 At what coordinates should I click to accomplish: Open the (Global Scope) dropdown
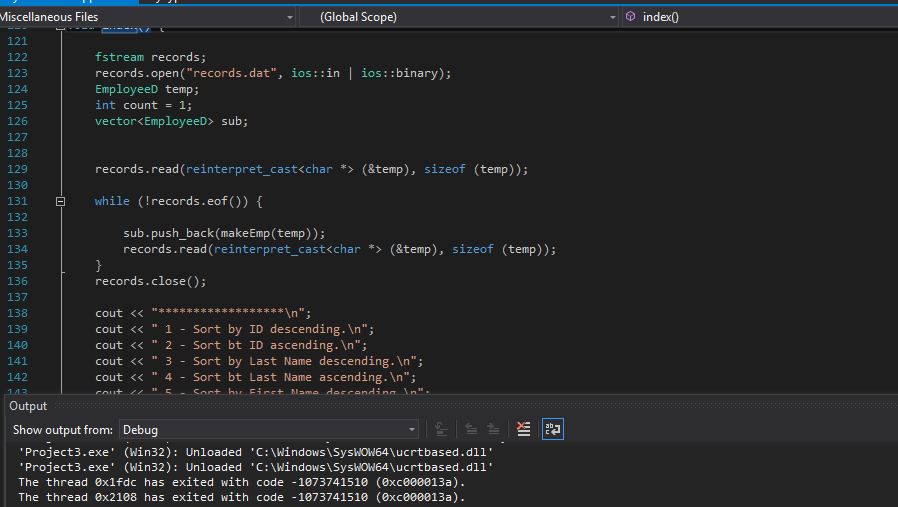pos(612,17)
